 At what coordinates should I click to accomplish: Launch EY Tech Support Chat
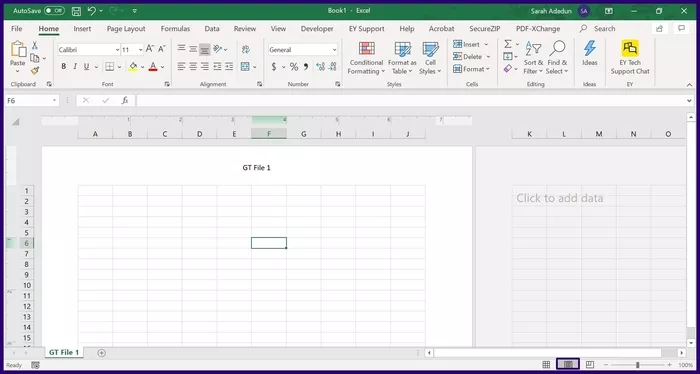tap(630, 58)
